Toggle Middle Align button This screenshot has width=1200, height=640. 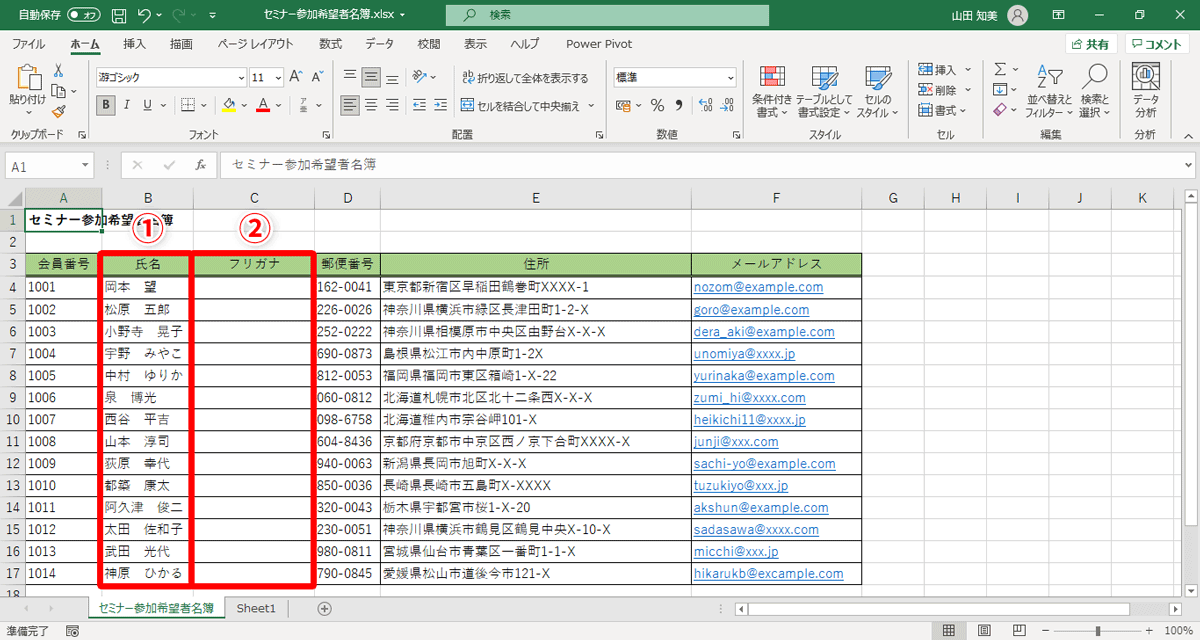coord(371,77)
